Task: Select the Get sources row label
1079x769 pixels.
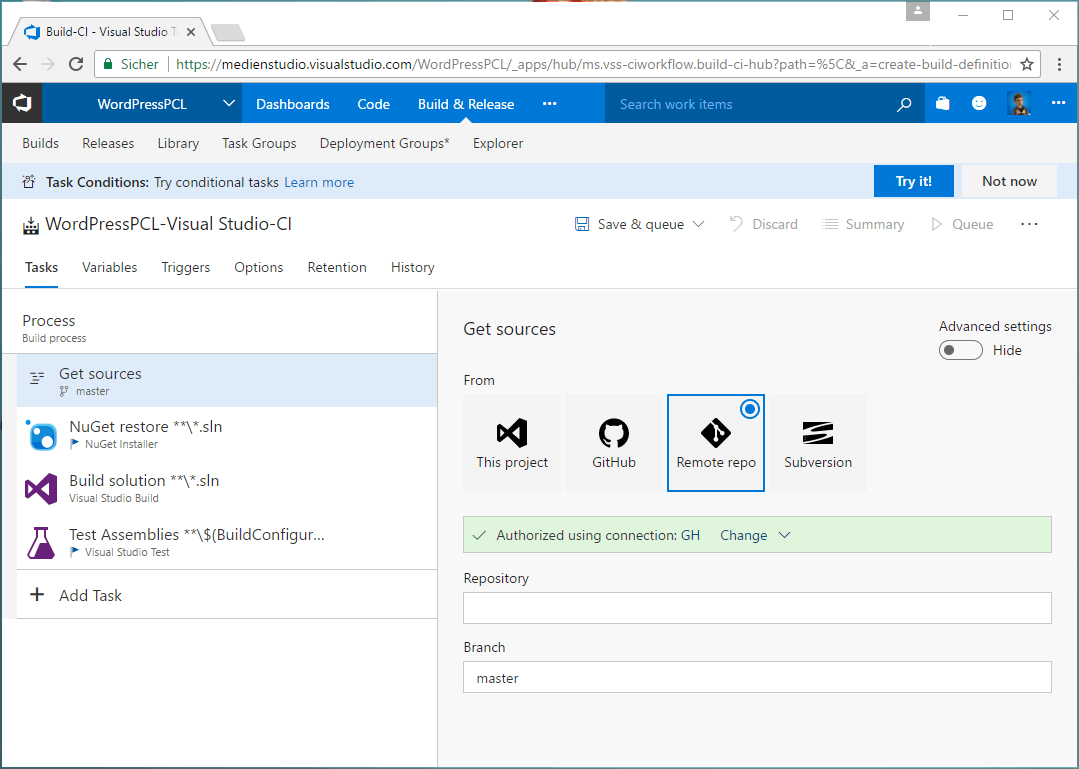Action: pyautogui.click(x=100, y=373)
